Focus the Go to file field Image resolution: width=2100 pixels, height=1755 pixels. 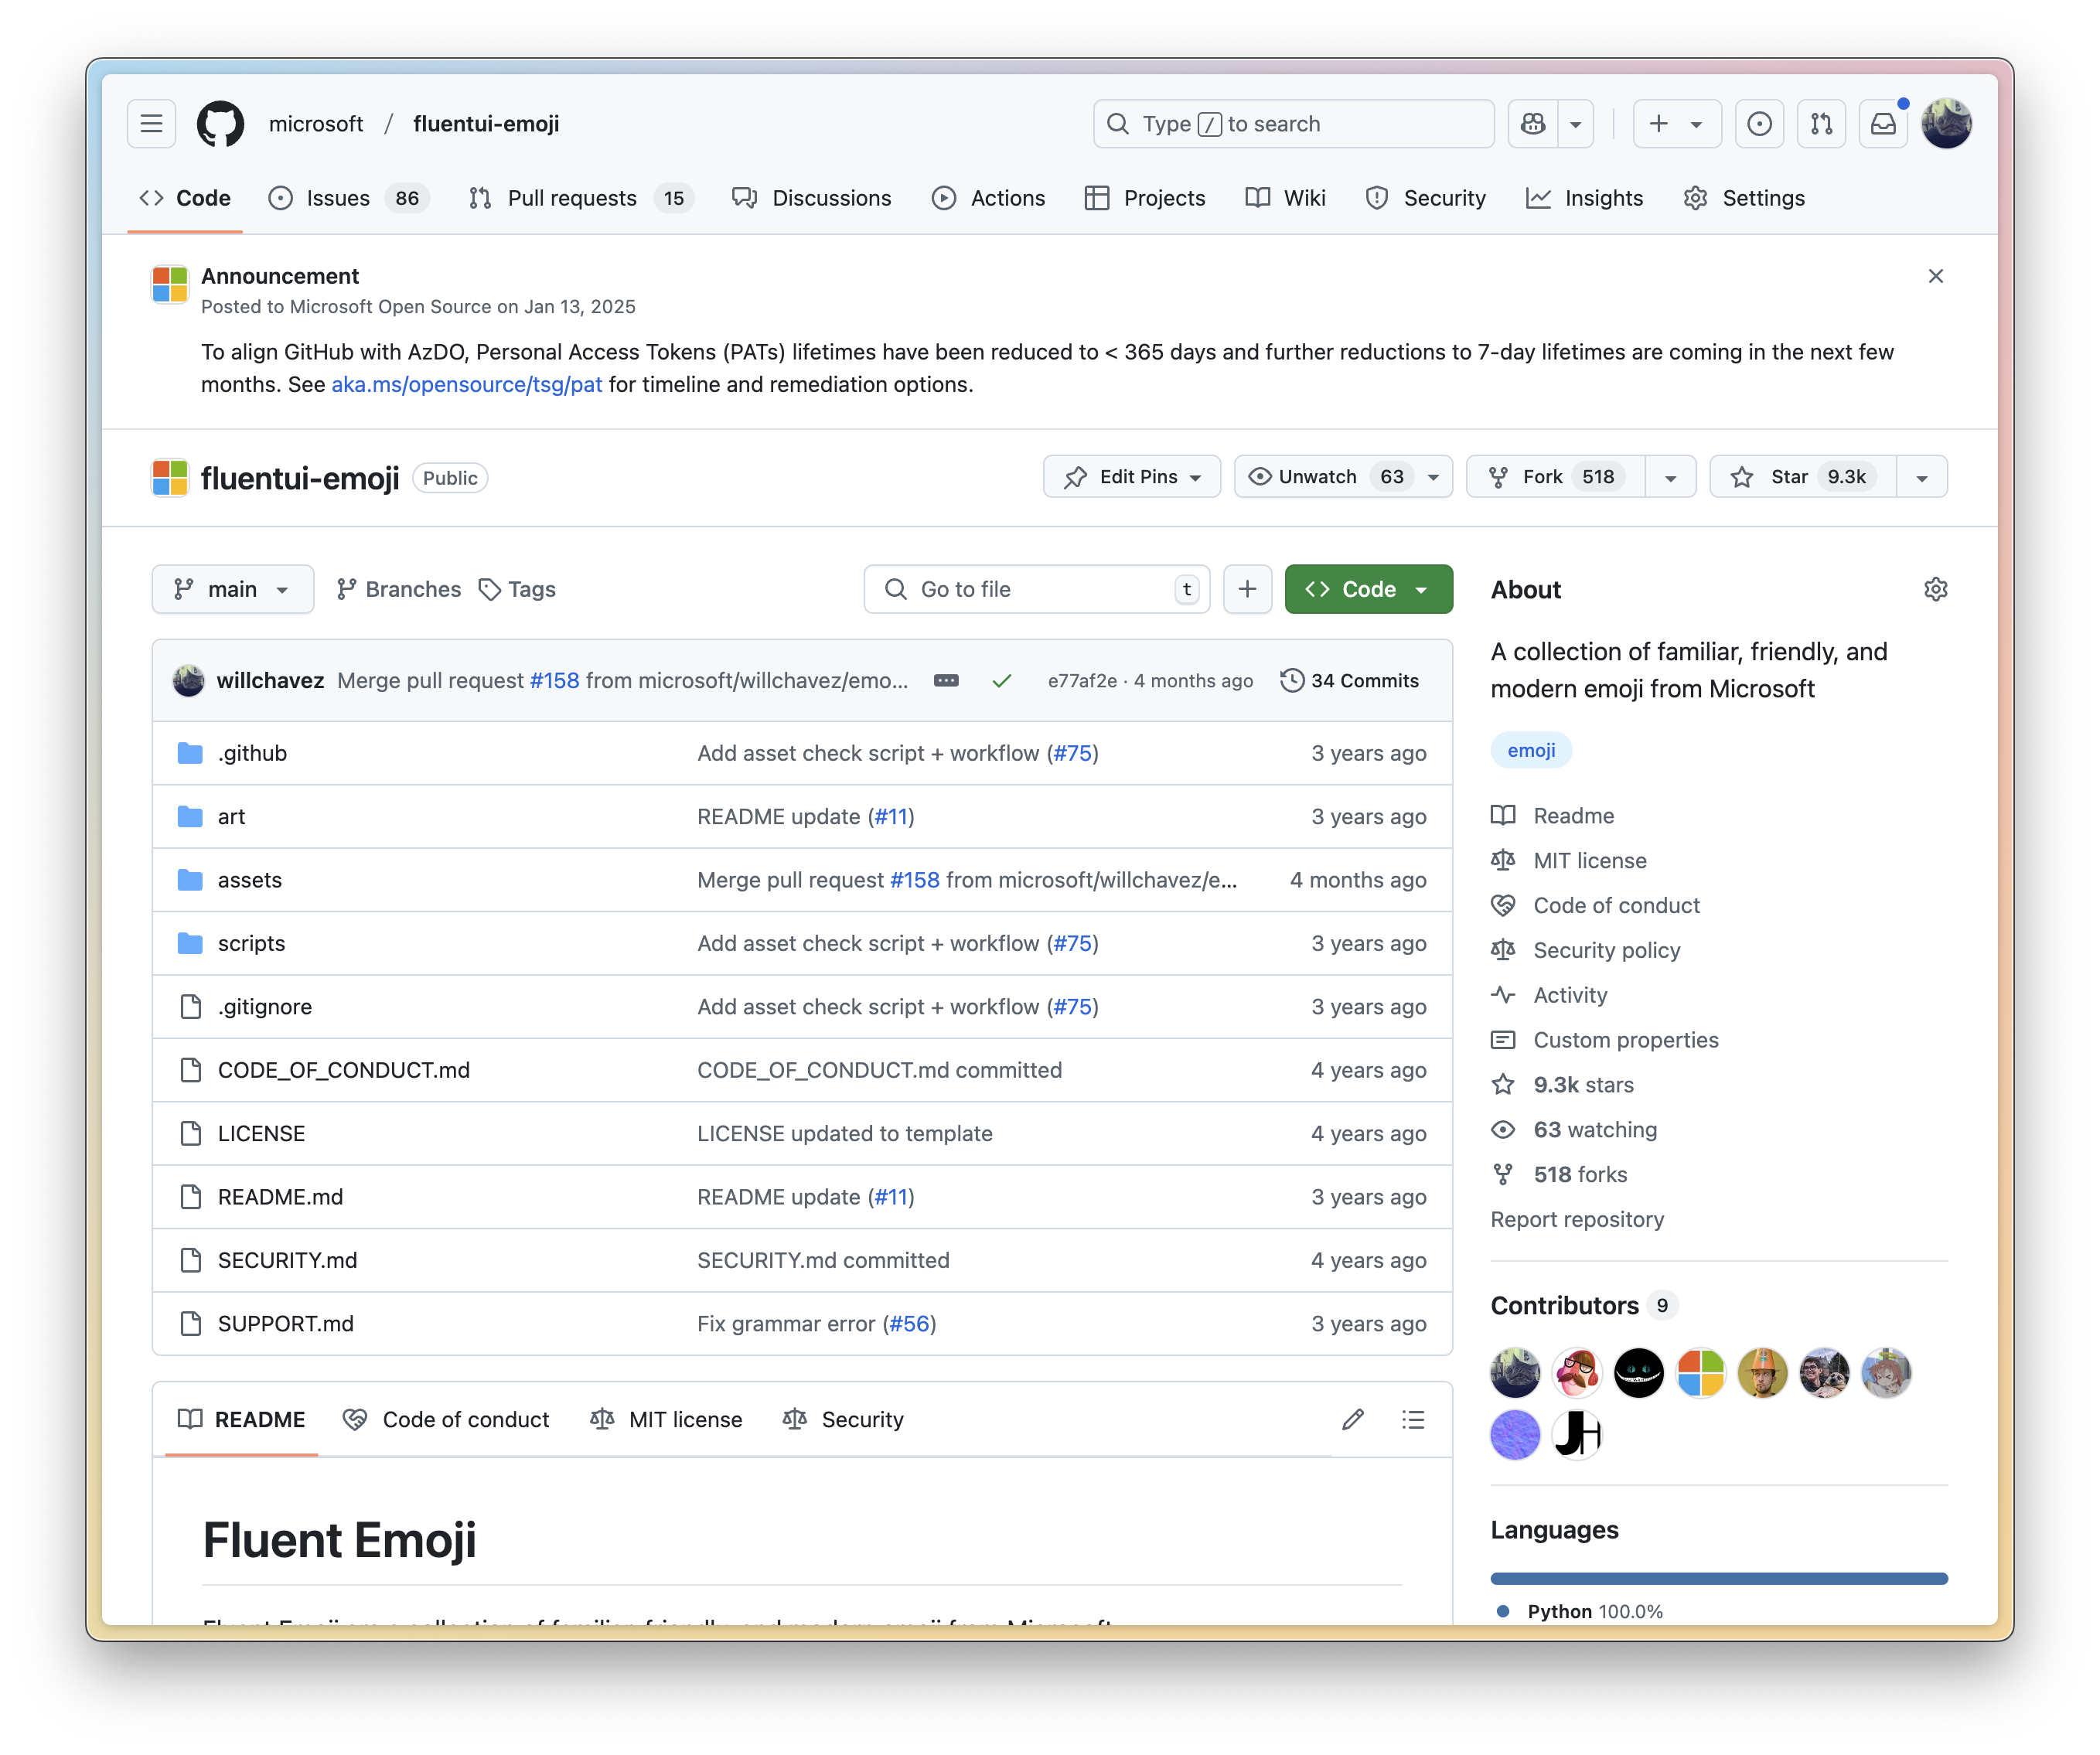[x=1037, y=589]
